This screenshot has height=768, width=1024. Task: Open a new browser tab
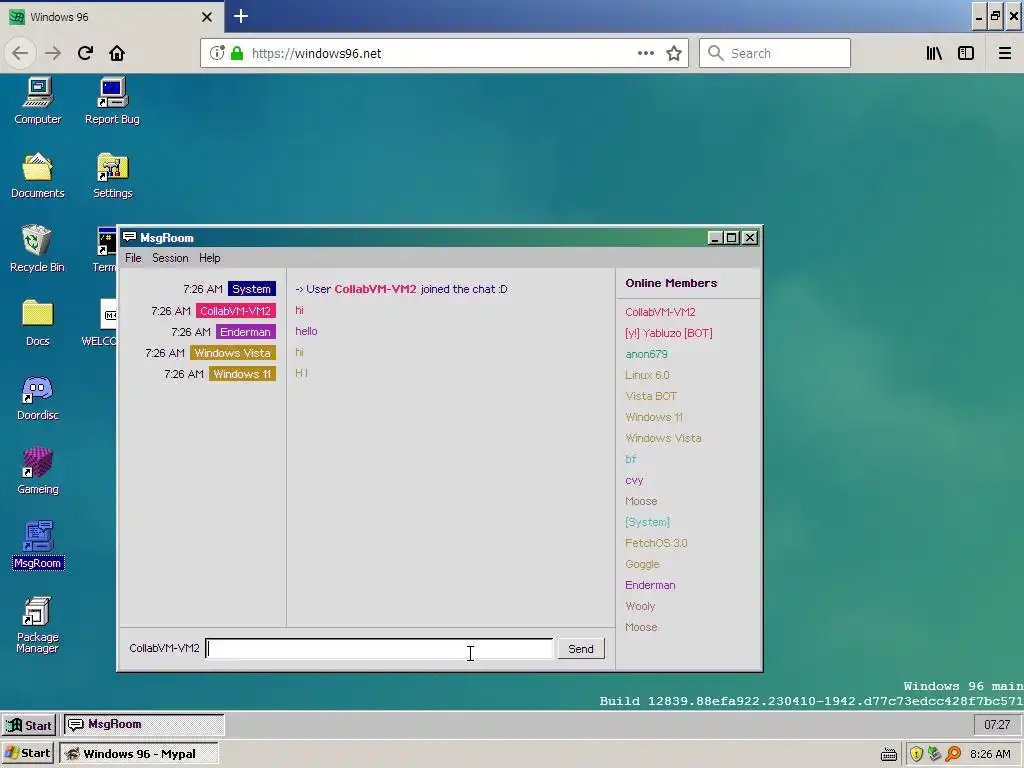[x=241, y=16]
